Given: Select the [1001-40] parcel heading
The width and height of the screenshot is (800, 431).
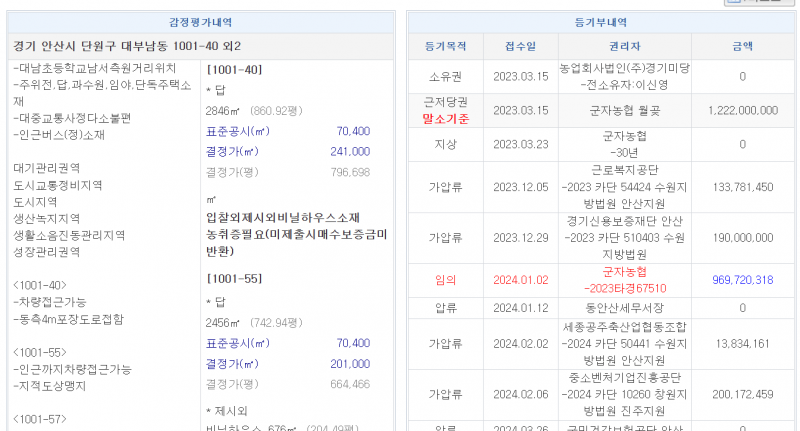Looking at the screenshot, I should [x=234, y=69].
